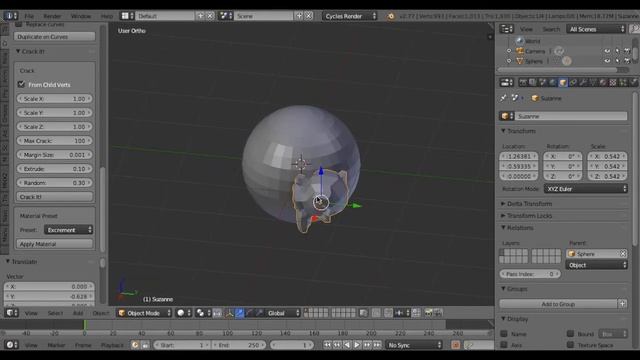Toggle Camera selectability cursor icon
Image resolution: width=640 pixels, height=360 pixels.
point(617,51)
